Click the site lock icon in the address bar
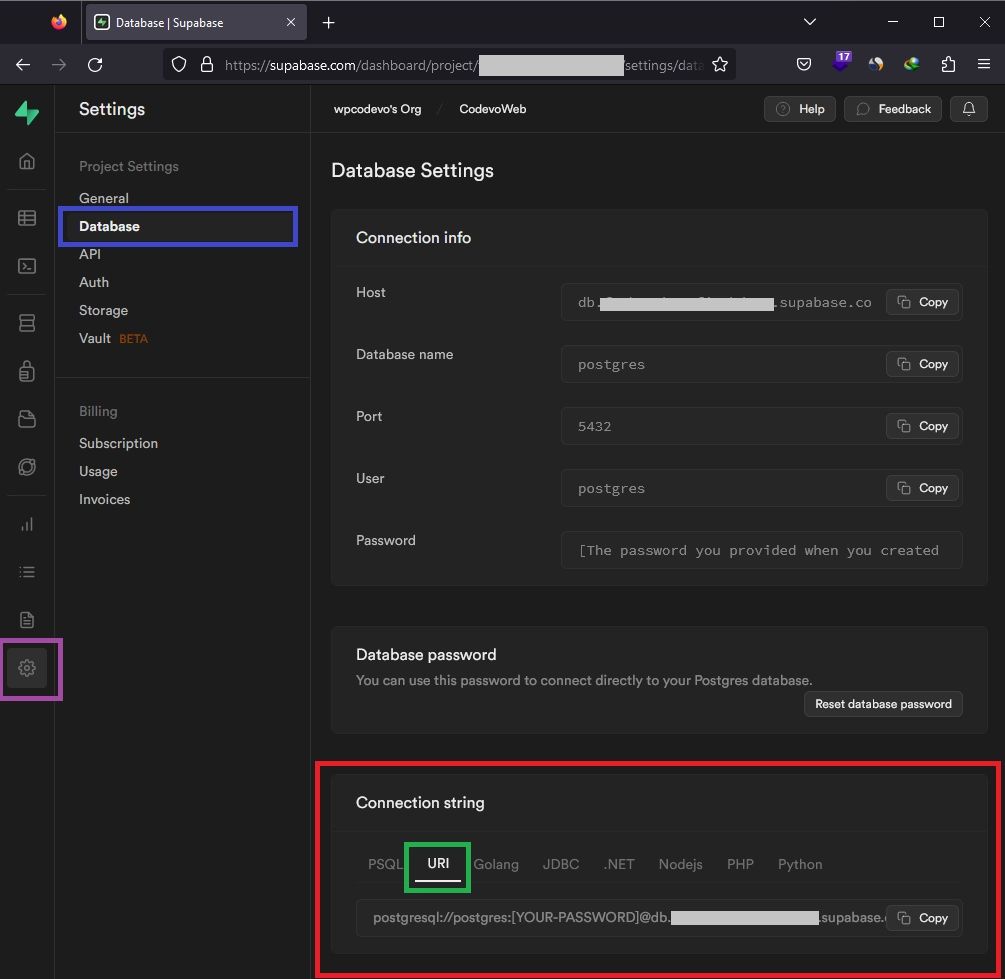 point(207,65)
